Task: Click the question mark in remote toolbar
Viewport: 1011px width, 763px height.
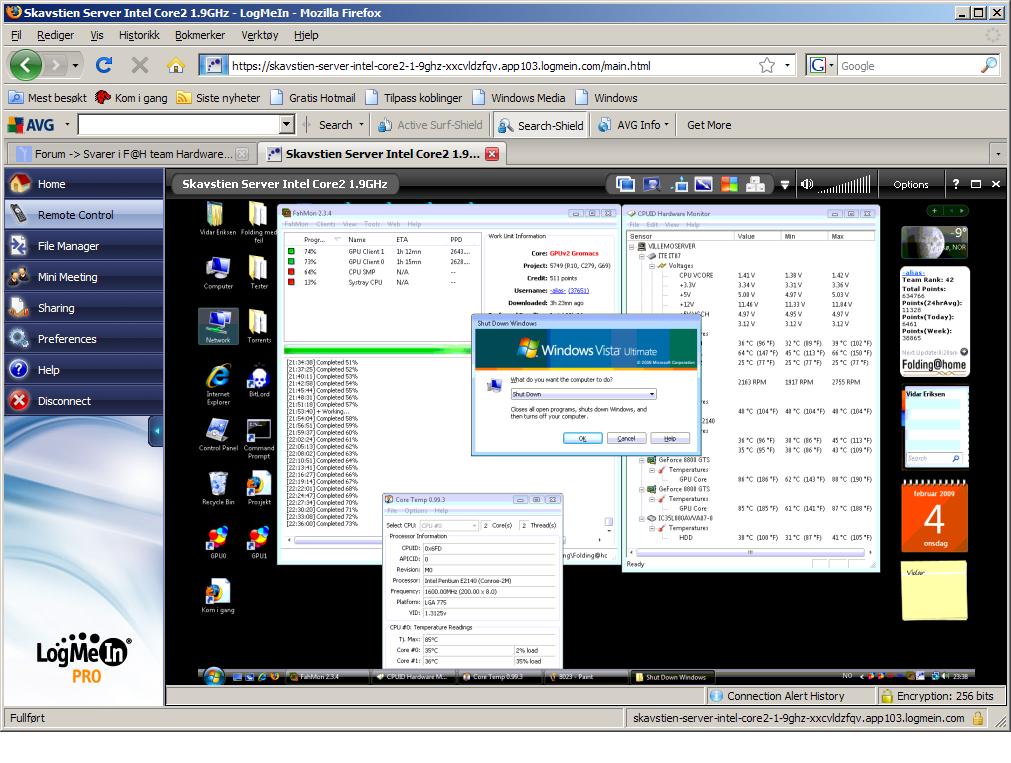Action: 956,184
